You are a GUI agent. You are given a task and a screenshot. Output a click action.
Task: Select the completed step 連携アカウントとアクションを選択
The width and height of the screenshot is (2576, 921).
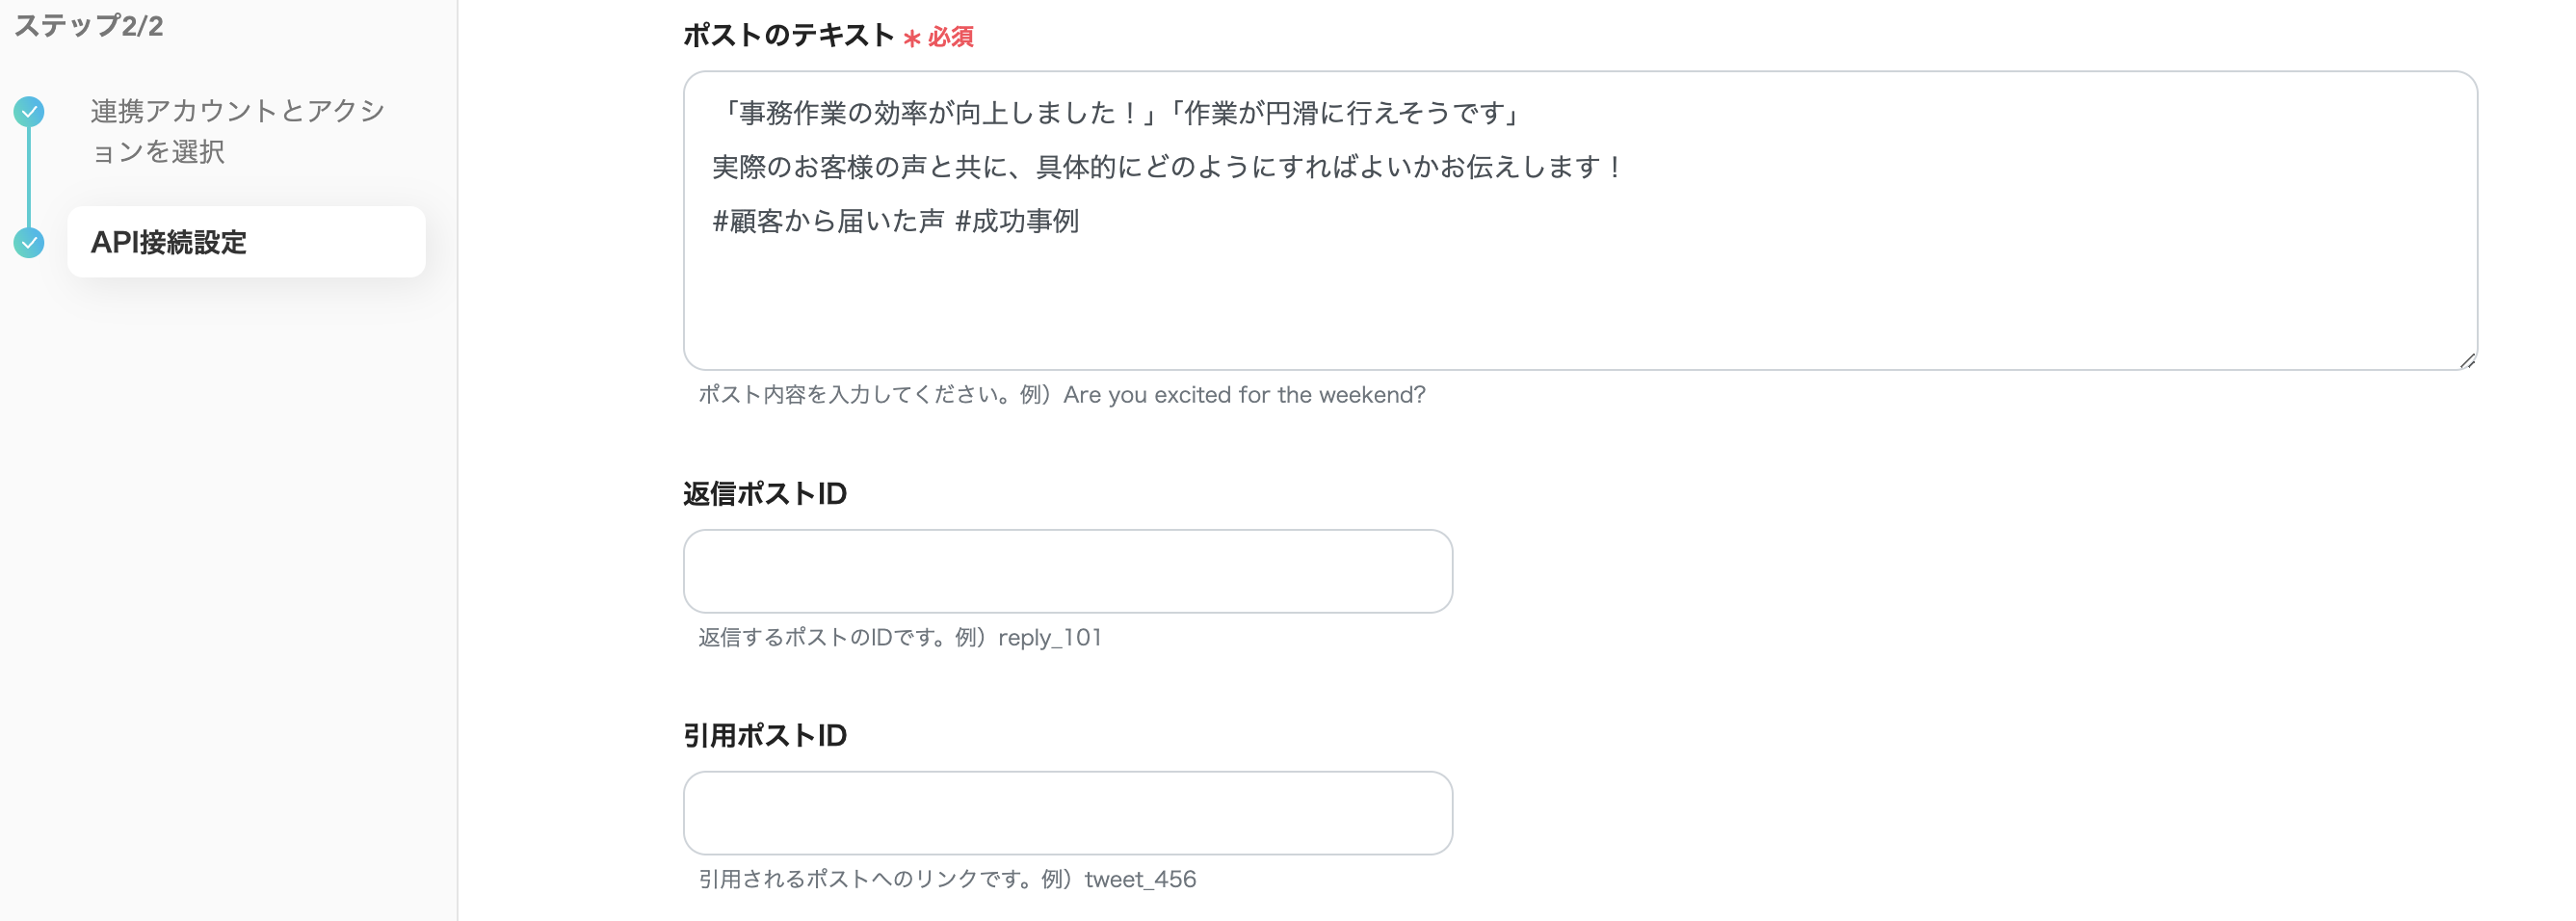234,131
